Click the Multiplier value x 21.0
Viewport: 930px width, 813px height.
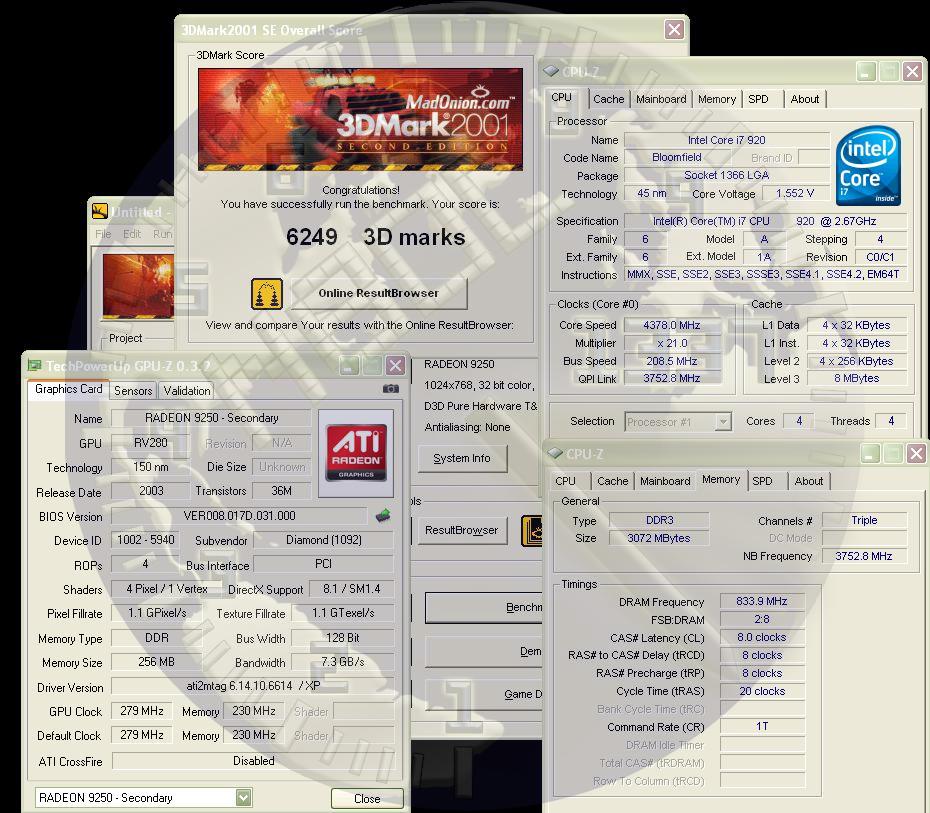pos(672,343)
